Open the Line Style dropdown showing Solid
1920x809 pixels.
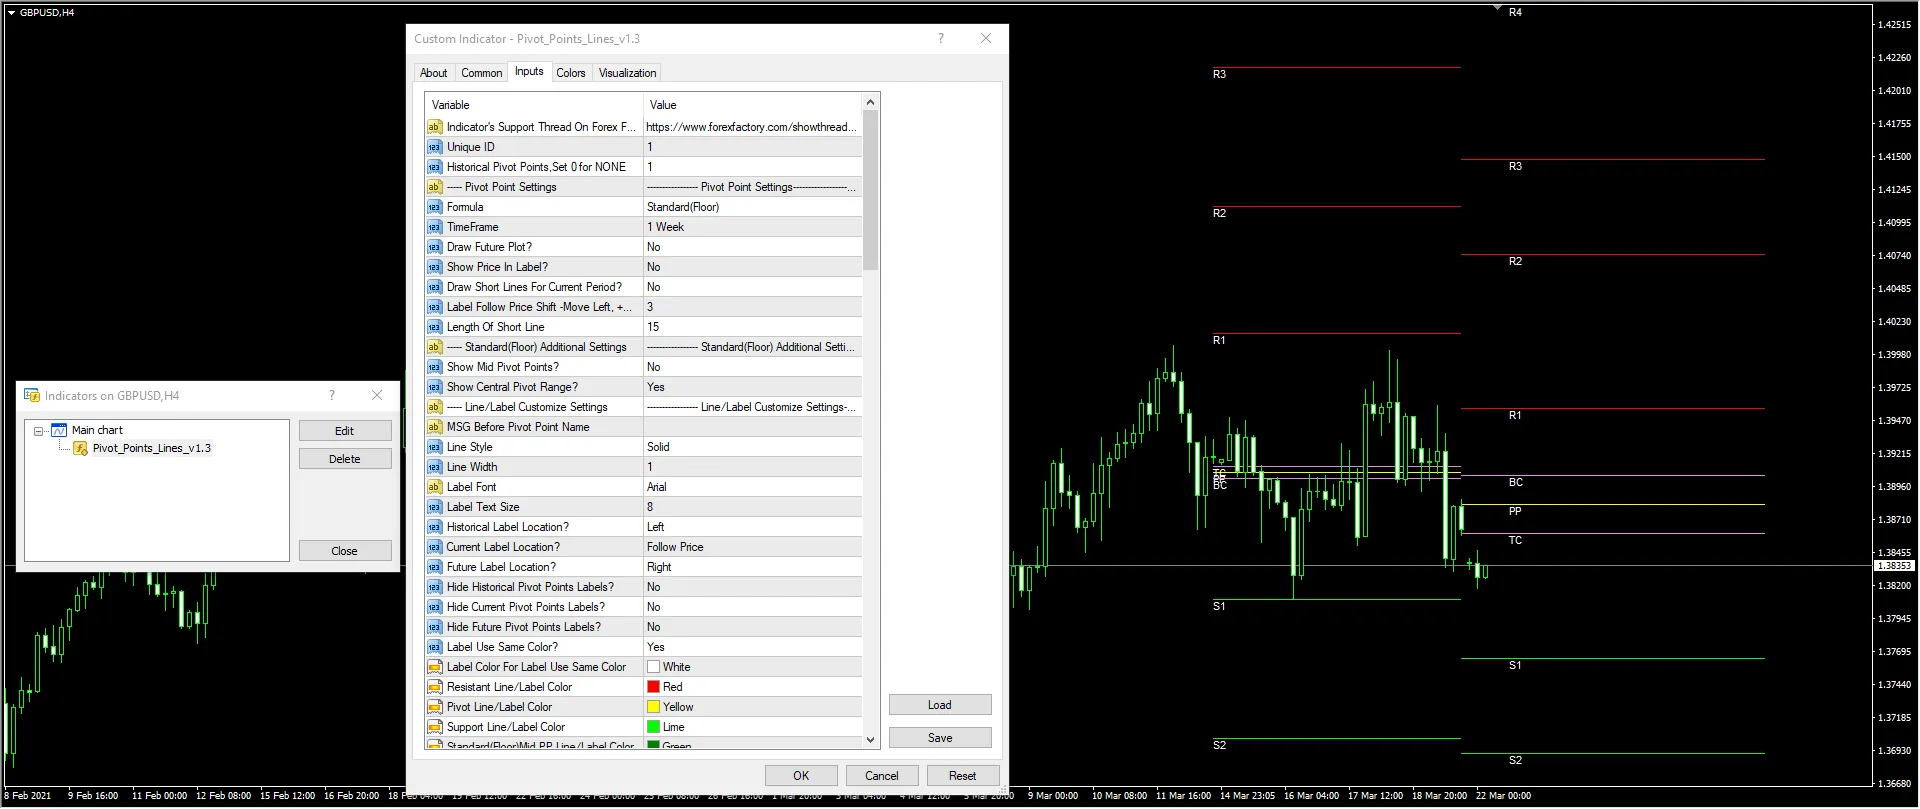[x=752, y=447]
